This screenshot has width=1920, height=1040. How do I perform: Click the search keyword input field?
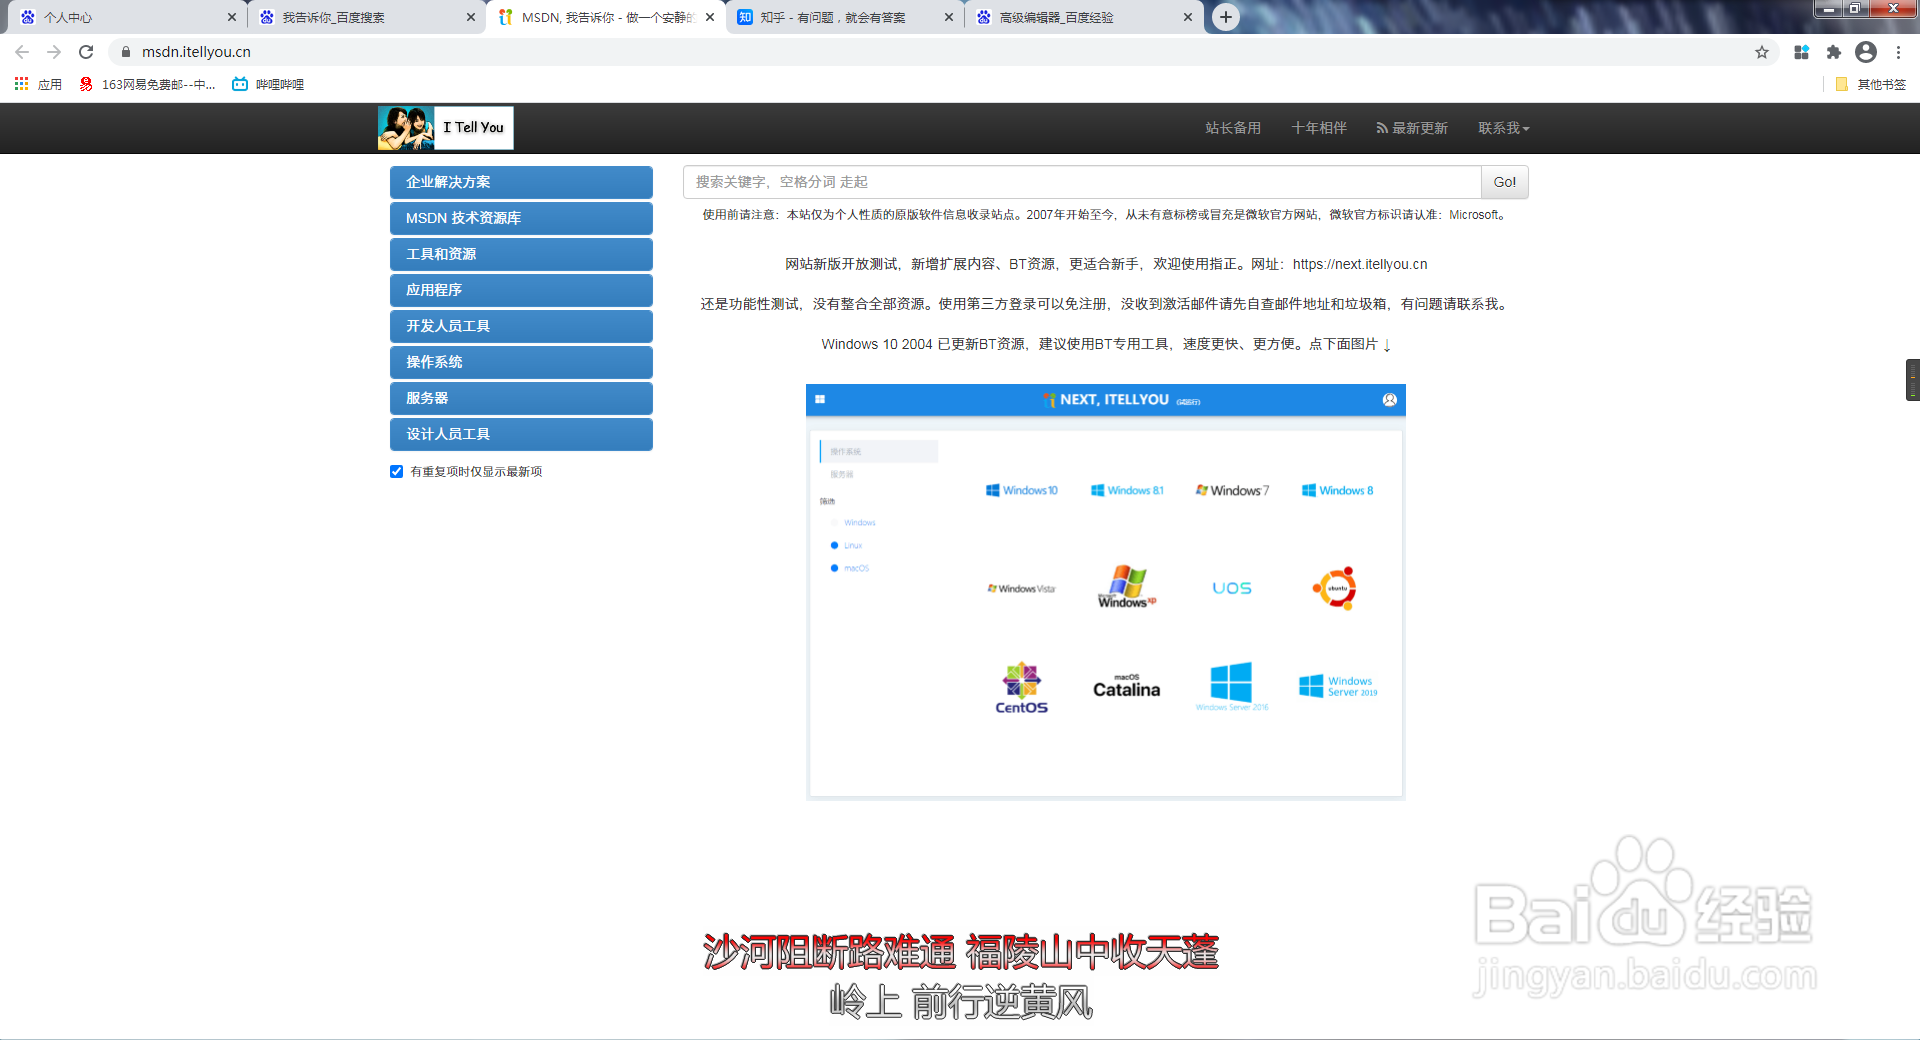point(1082,182)
